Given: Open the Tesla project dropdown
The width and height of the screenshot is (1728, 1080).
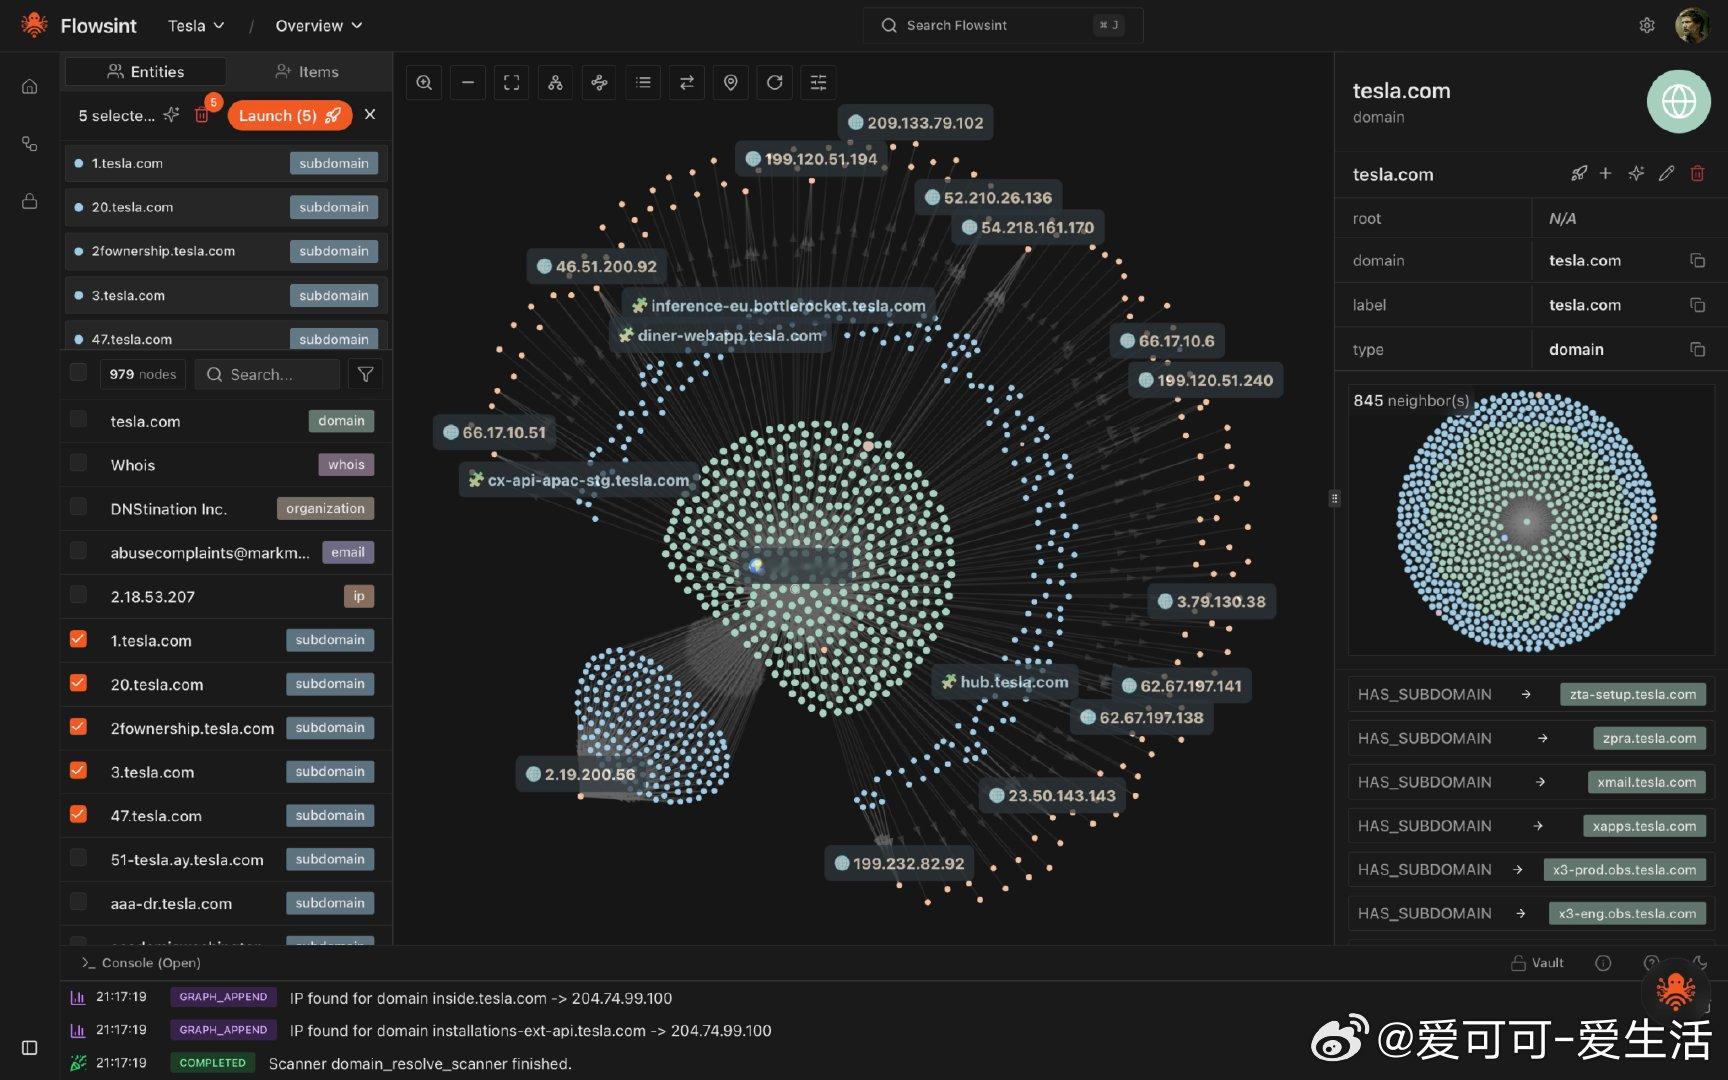Looking at the screenshot, I should coord(196,25).
